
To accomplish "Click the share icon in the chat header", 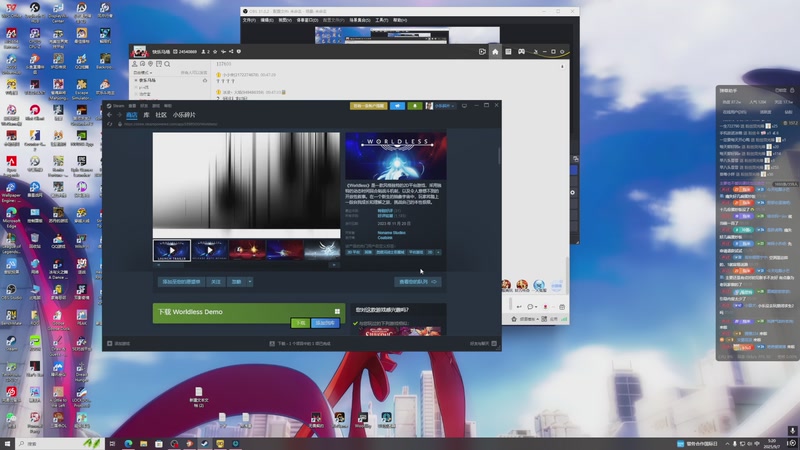I will (x=231, y=52).
